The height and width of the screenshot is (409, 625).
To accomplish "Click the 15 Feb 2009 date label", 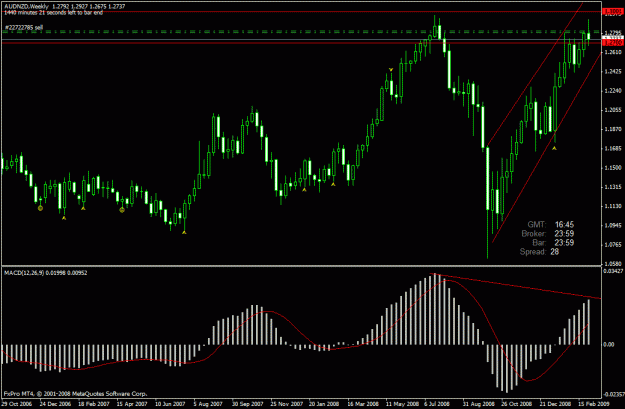I will [x=594, y=404].
